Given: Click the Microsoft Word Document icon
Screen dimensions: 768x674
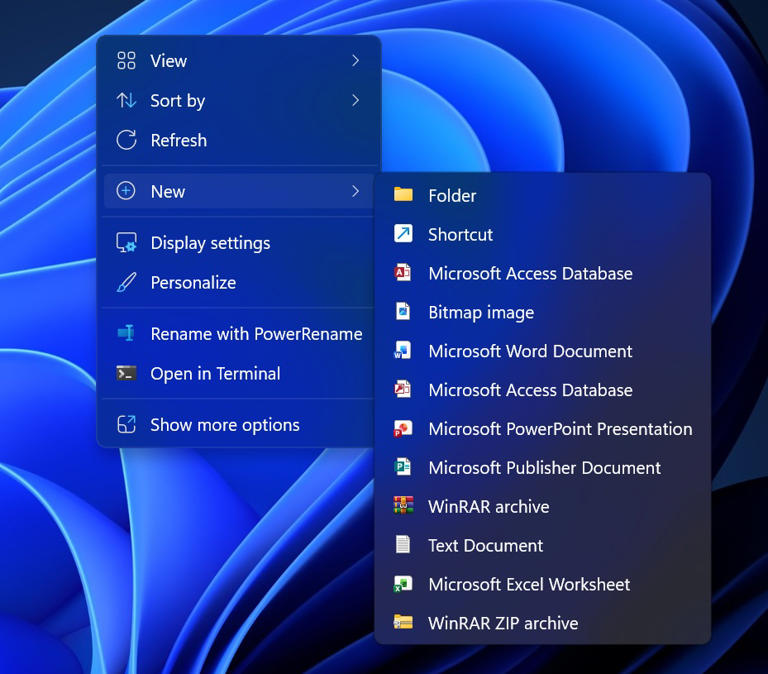Looking at the screenshot, I should click(403, 351).
